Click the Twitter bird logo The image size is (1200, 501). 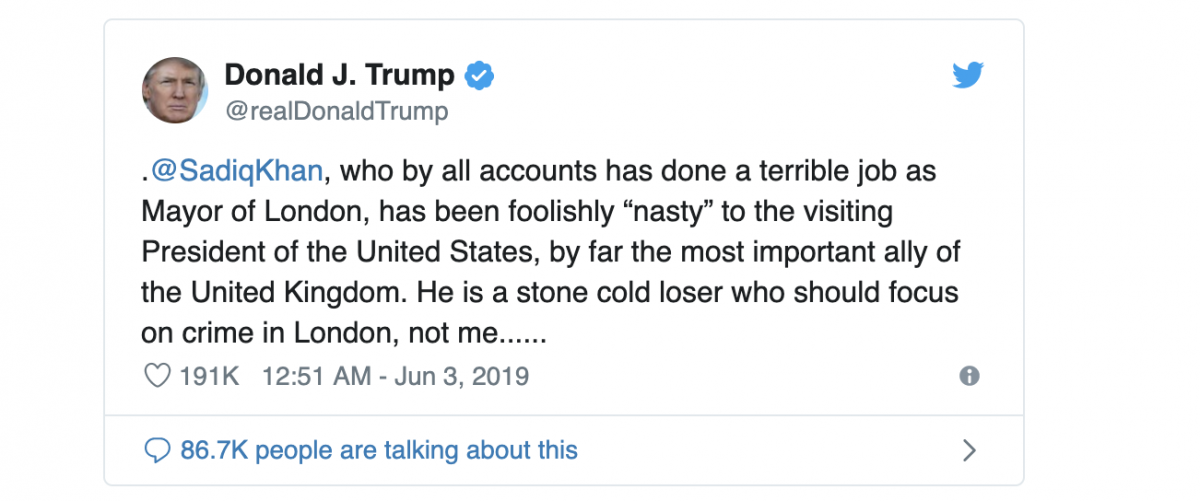[968, 77]
